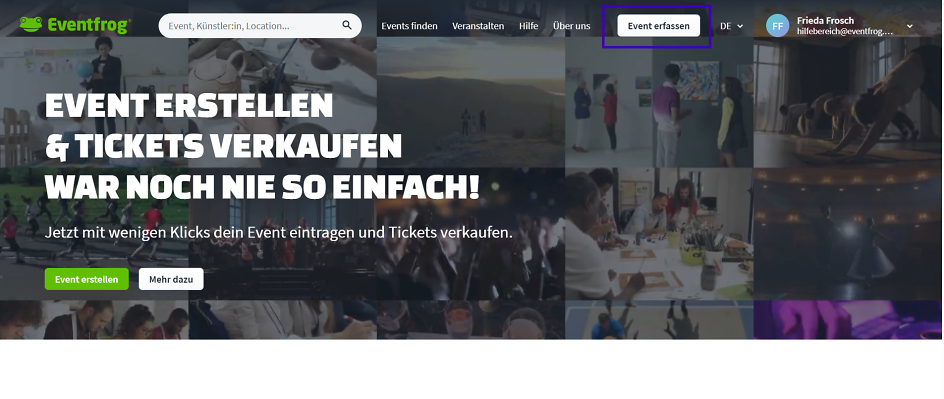Screen dimensions: 944x399
Task: Open the Events finden menu
Action: pos(409,26)
